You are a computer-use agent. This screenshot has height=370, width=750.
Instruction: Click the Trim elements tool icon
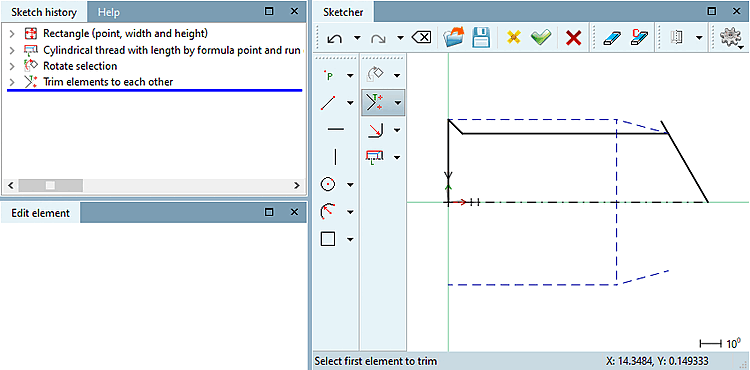click(375, 102)
